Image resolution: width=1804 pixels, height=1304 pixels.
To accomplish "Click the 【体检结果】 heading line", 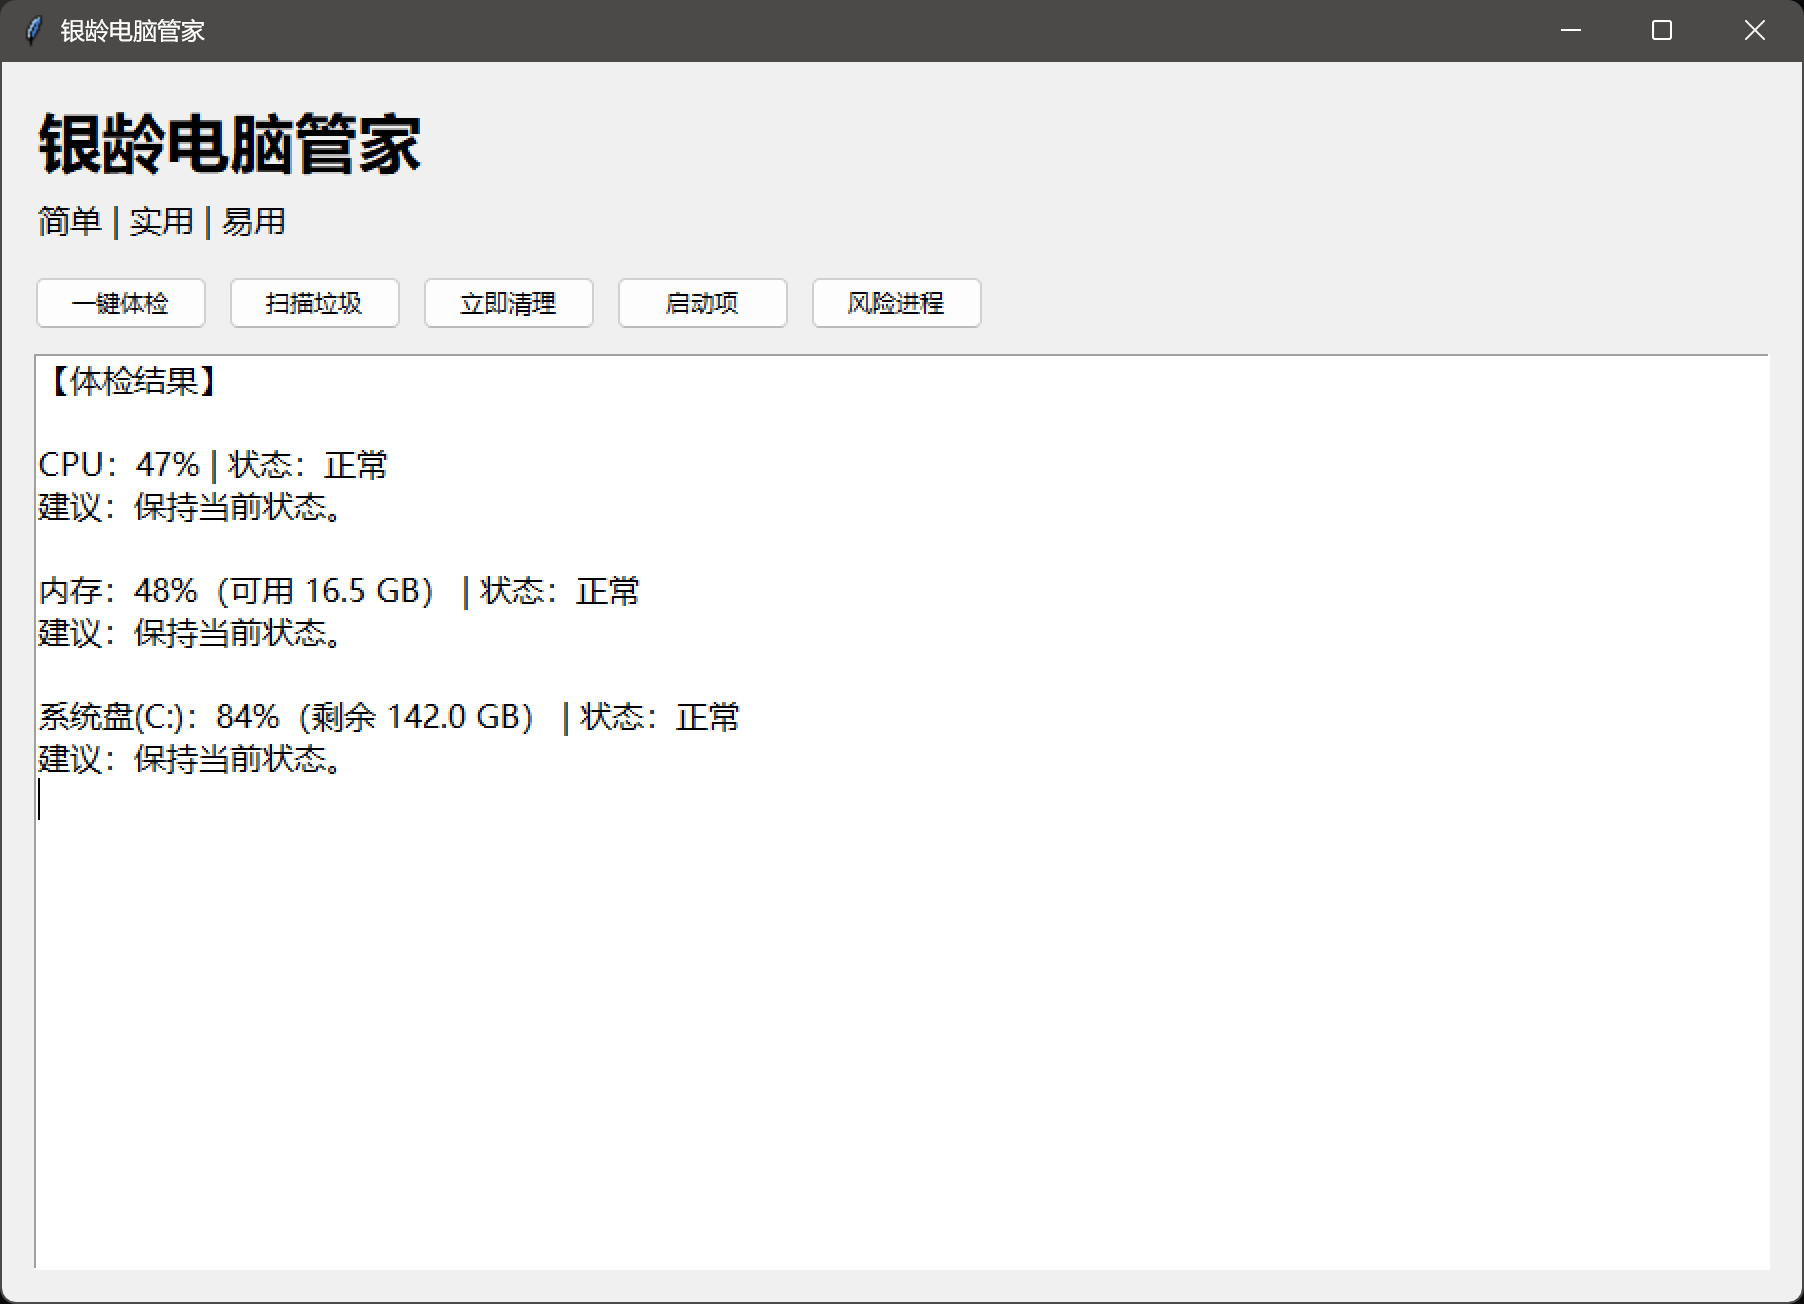I will pos(132,381).
